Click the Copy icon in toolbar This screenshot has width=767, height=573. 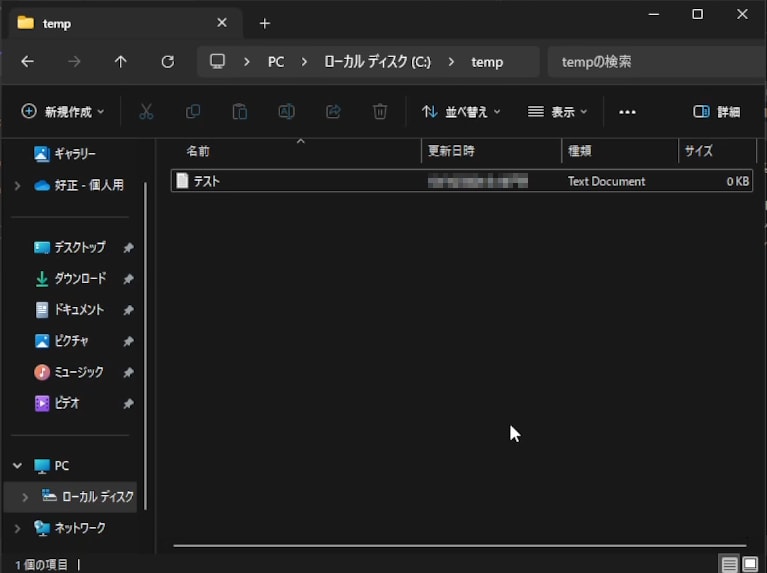193,112
